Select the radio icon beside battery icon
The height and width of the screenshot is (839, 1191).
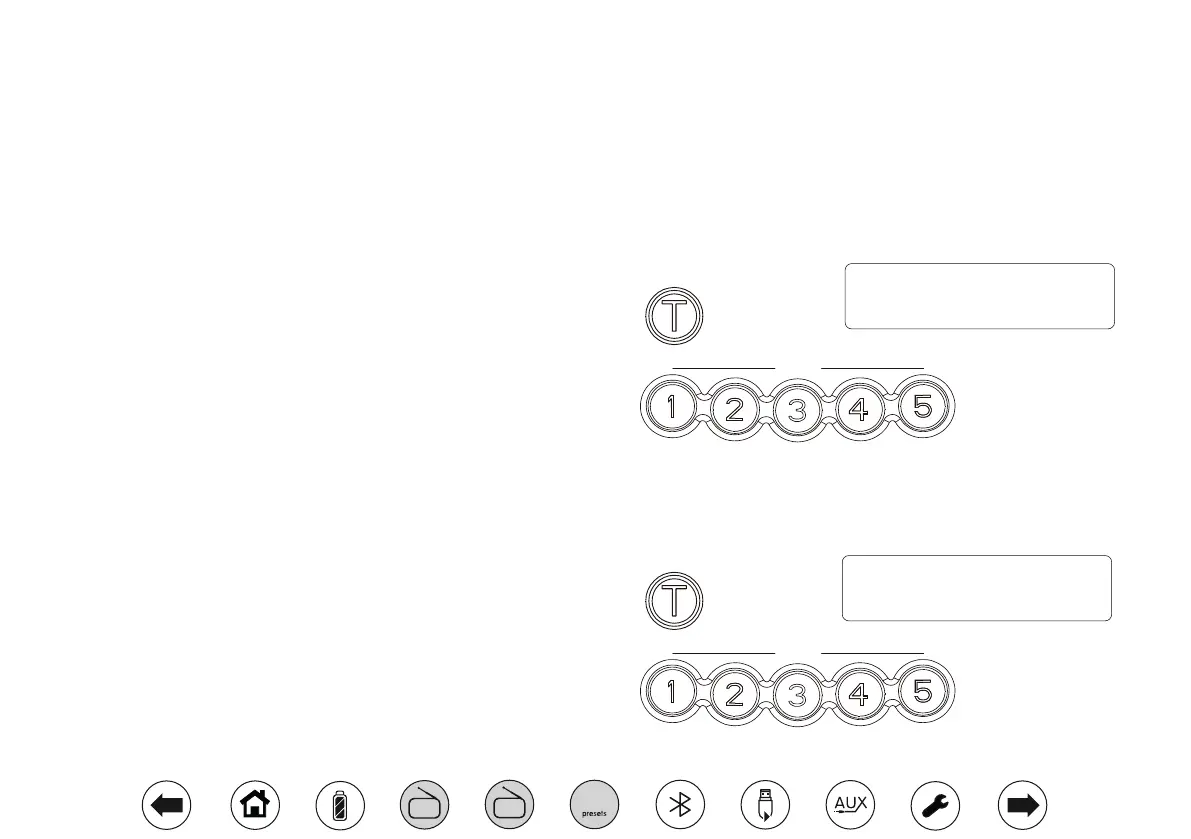(x=425, y=805)
